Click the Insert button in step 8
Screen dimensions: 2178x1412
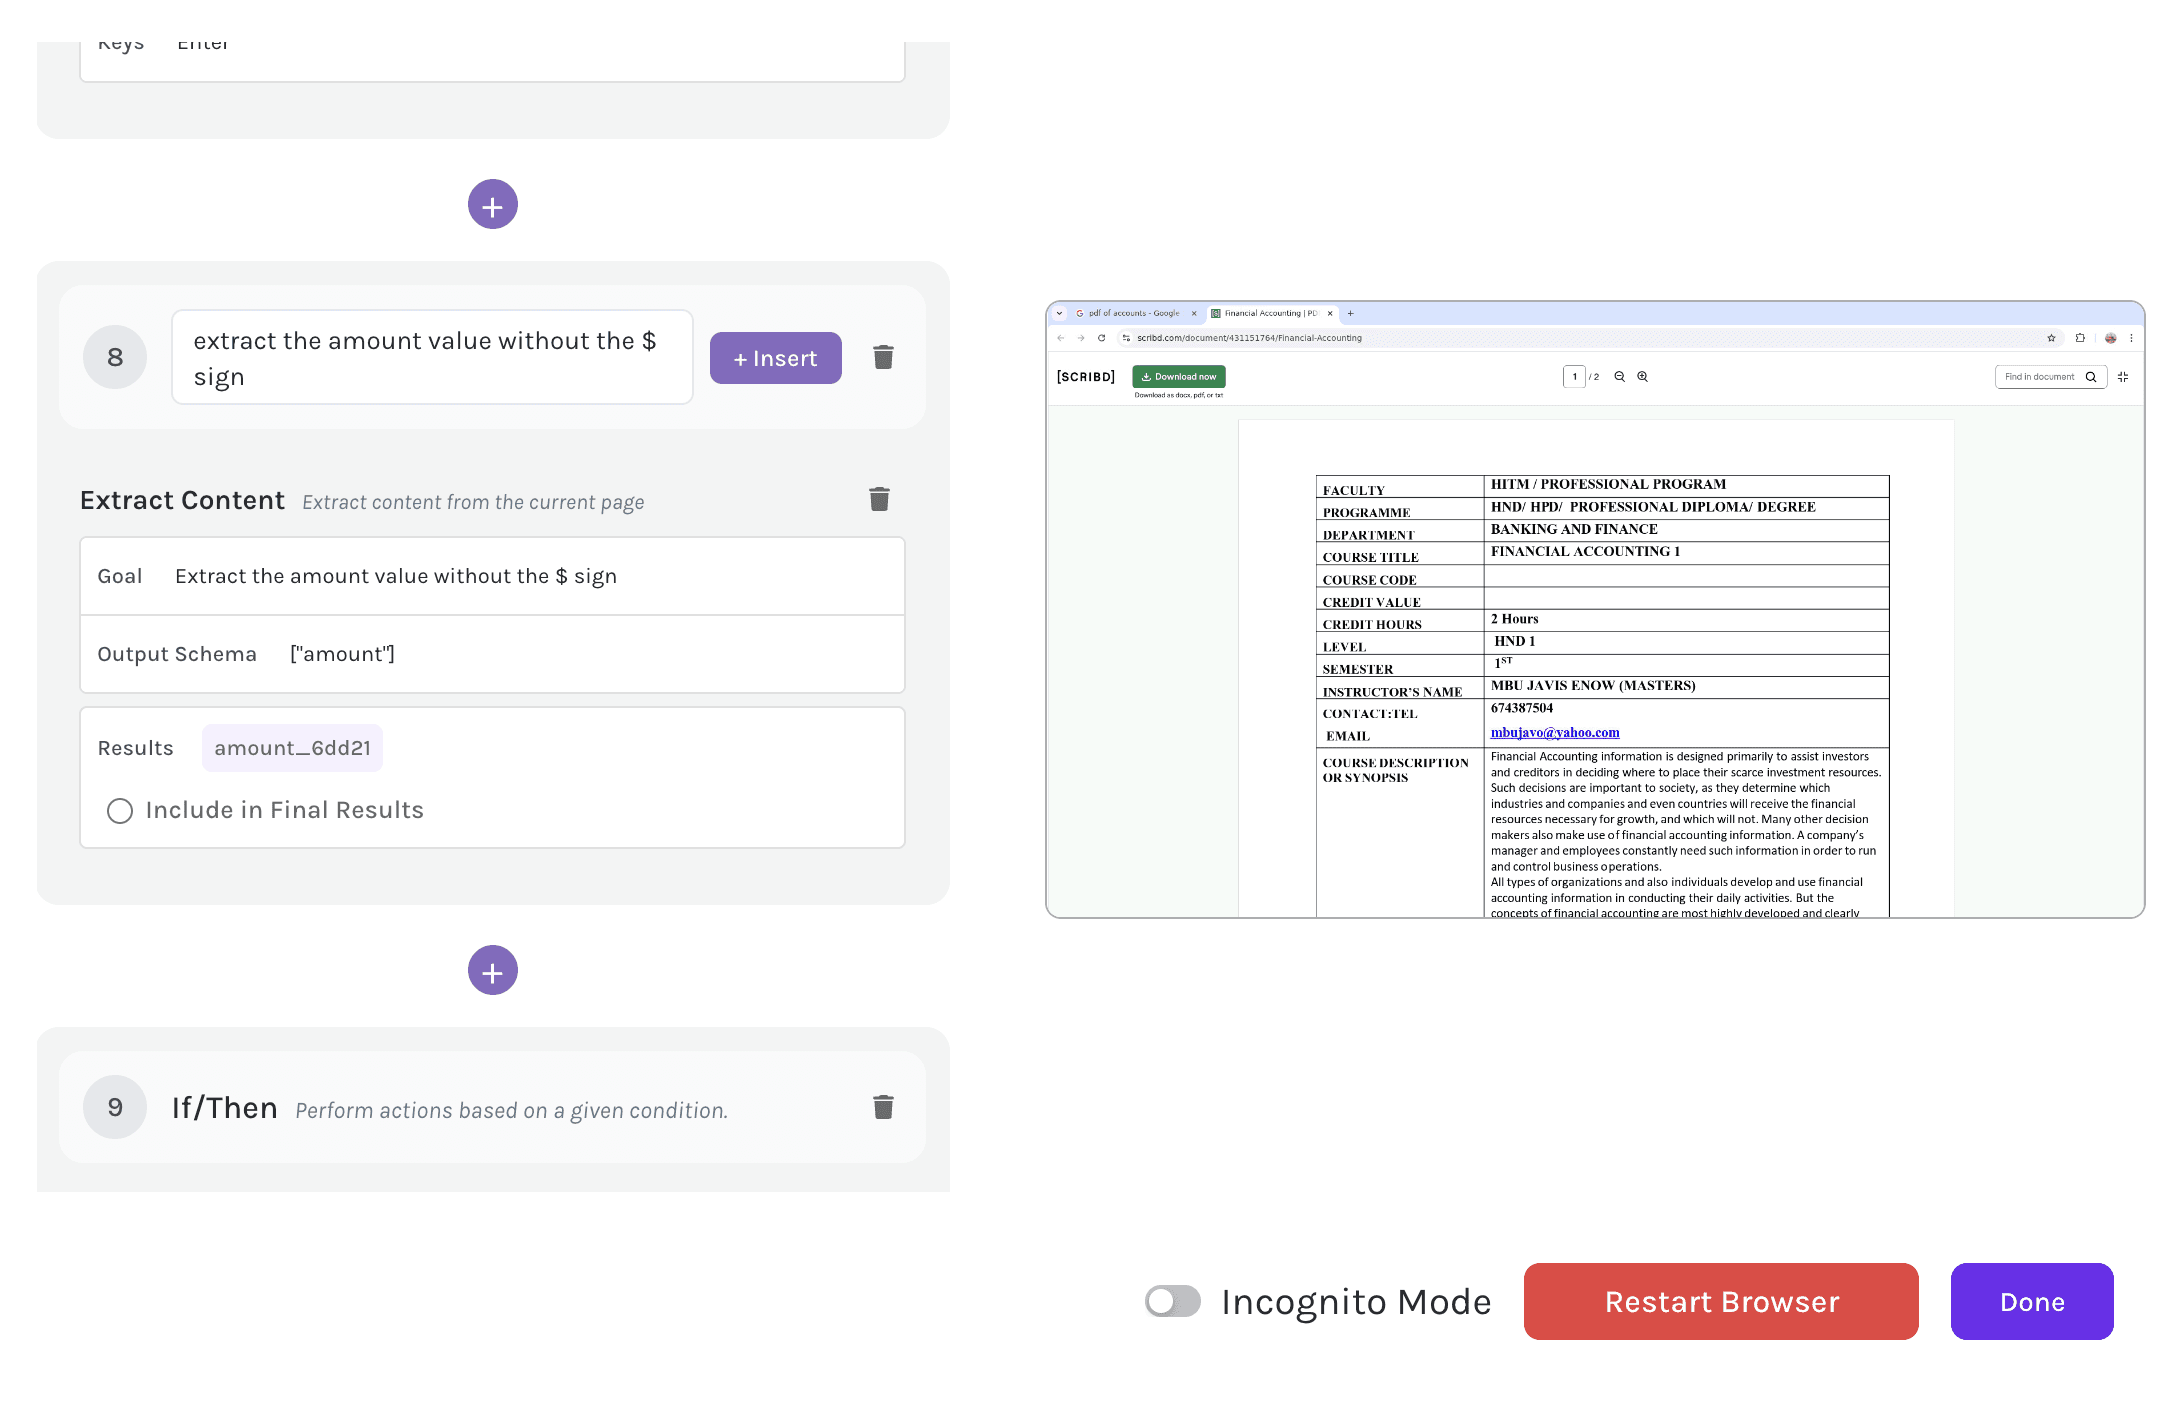tap(775, 358)
